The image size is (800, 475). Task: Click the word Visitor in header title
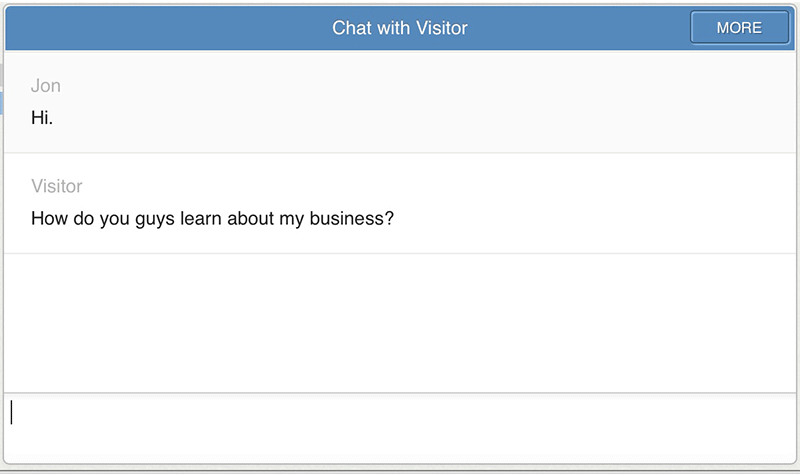tap(442, 28)
